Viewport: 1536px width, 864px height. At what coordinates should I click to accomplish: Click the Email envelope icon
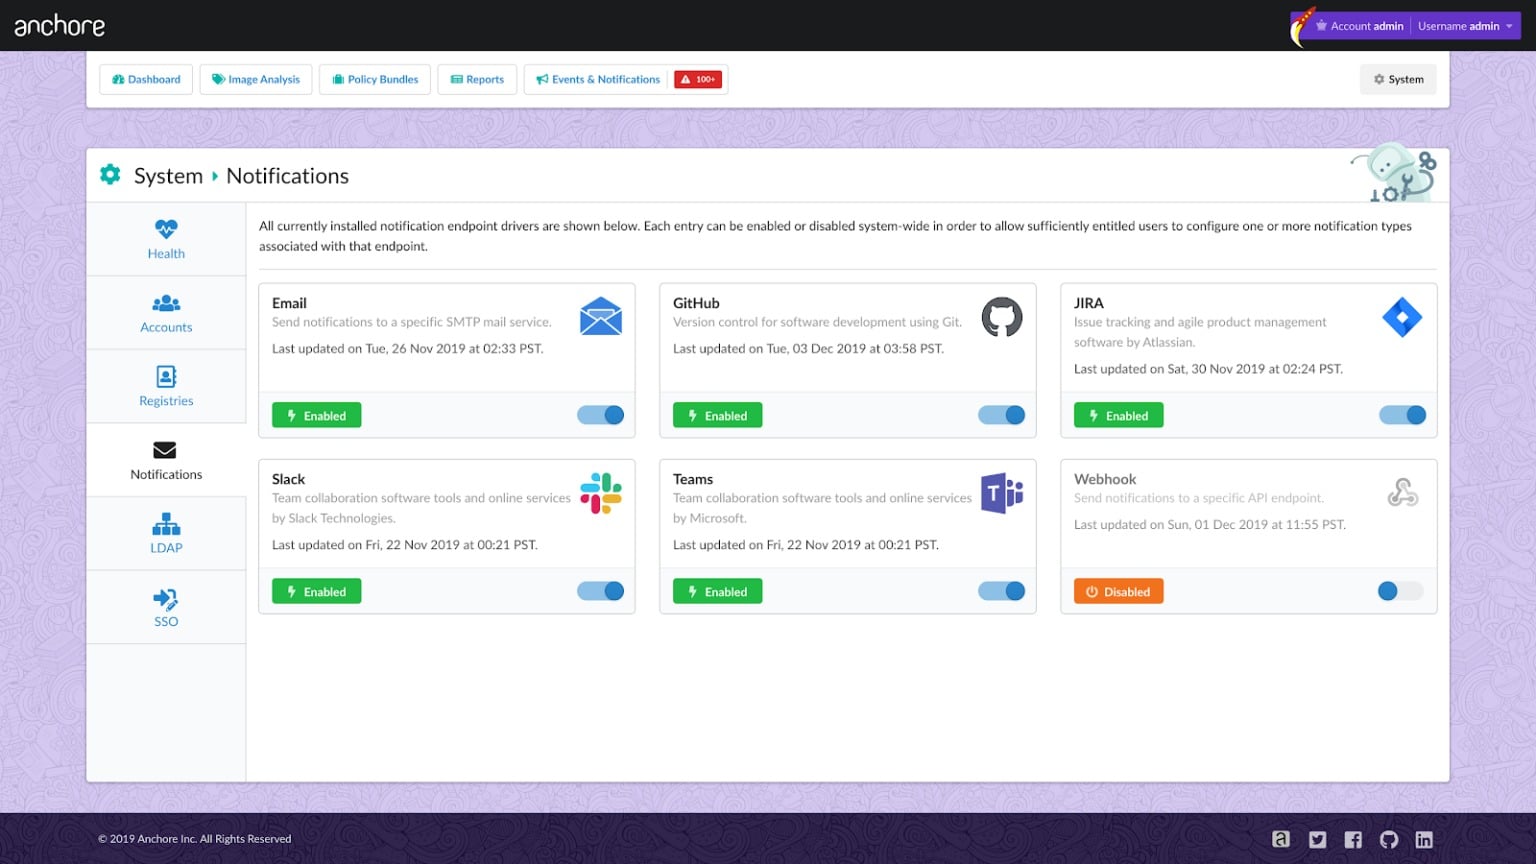click(x=601, y=316)
